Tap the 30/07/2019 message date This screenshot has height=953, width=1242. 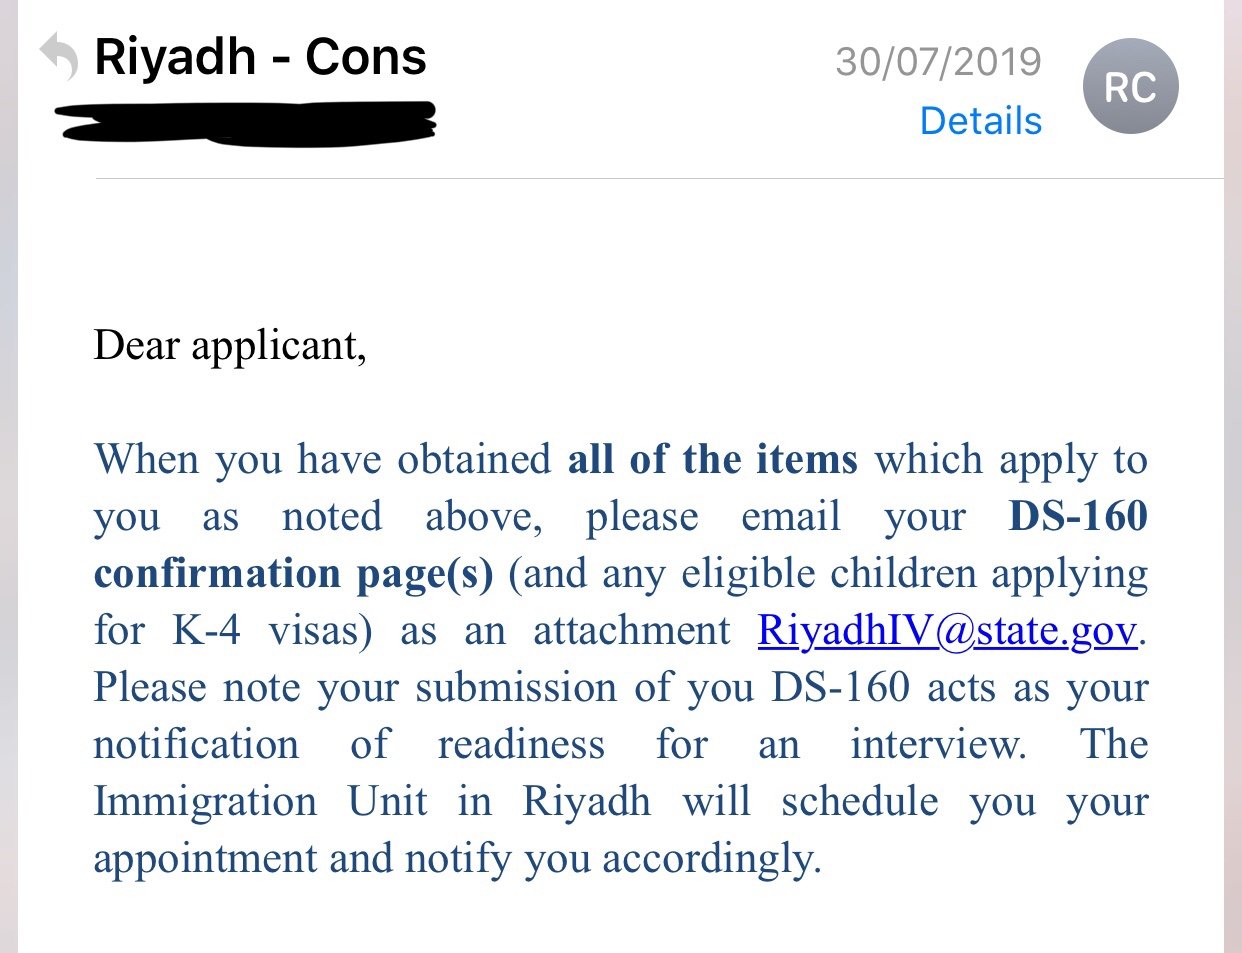click(938, 62)
